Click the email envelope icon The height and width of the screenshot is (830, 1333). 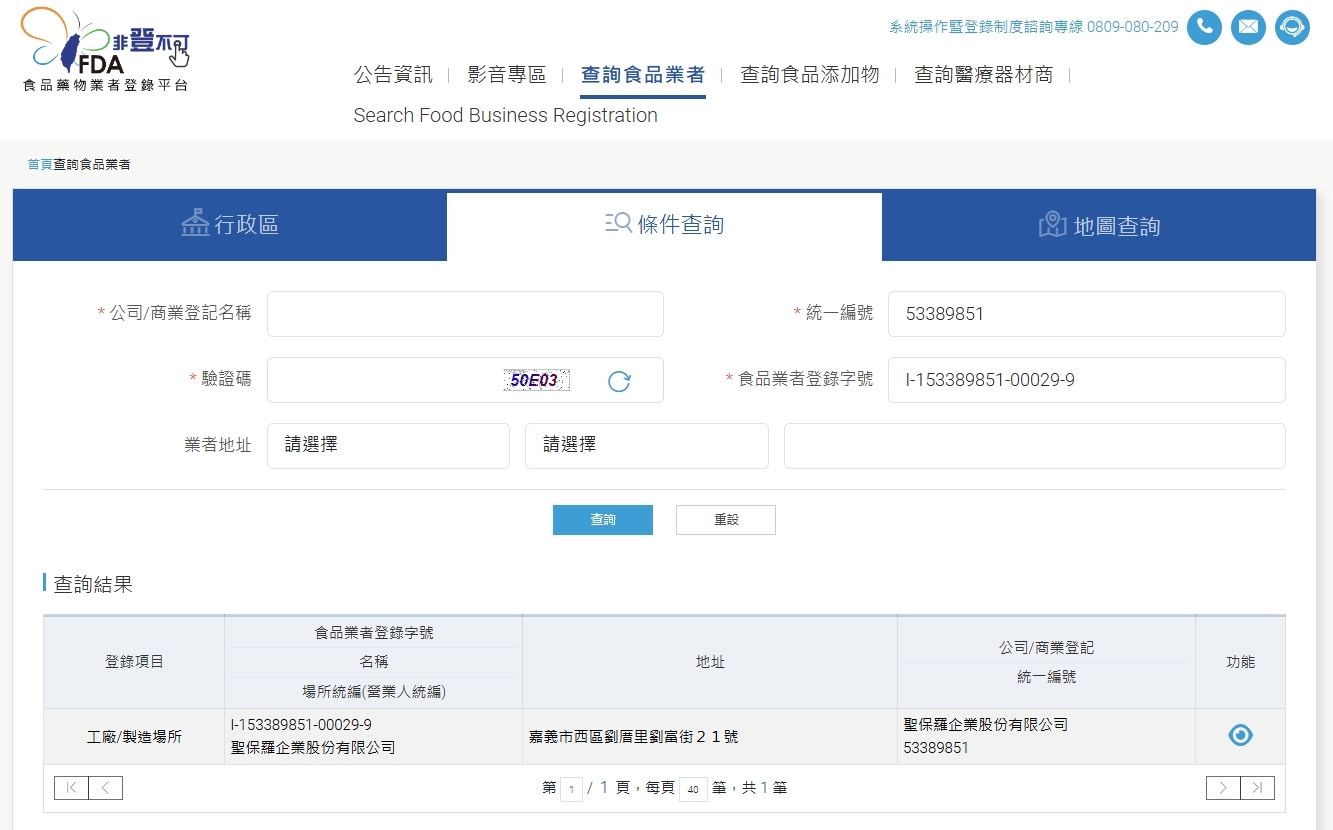(x=1248, y=27)
